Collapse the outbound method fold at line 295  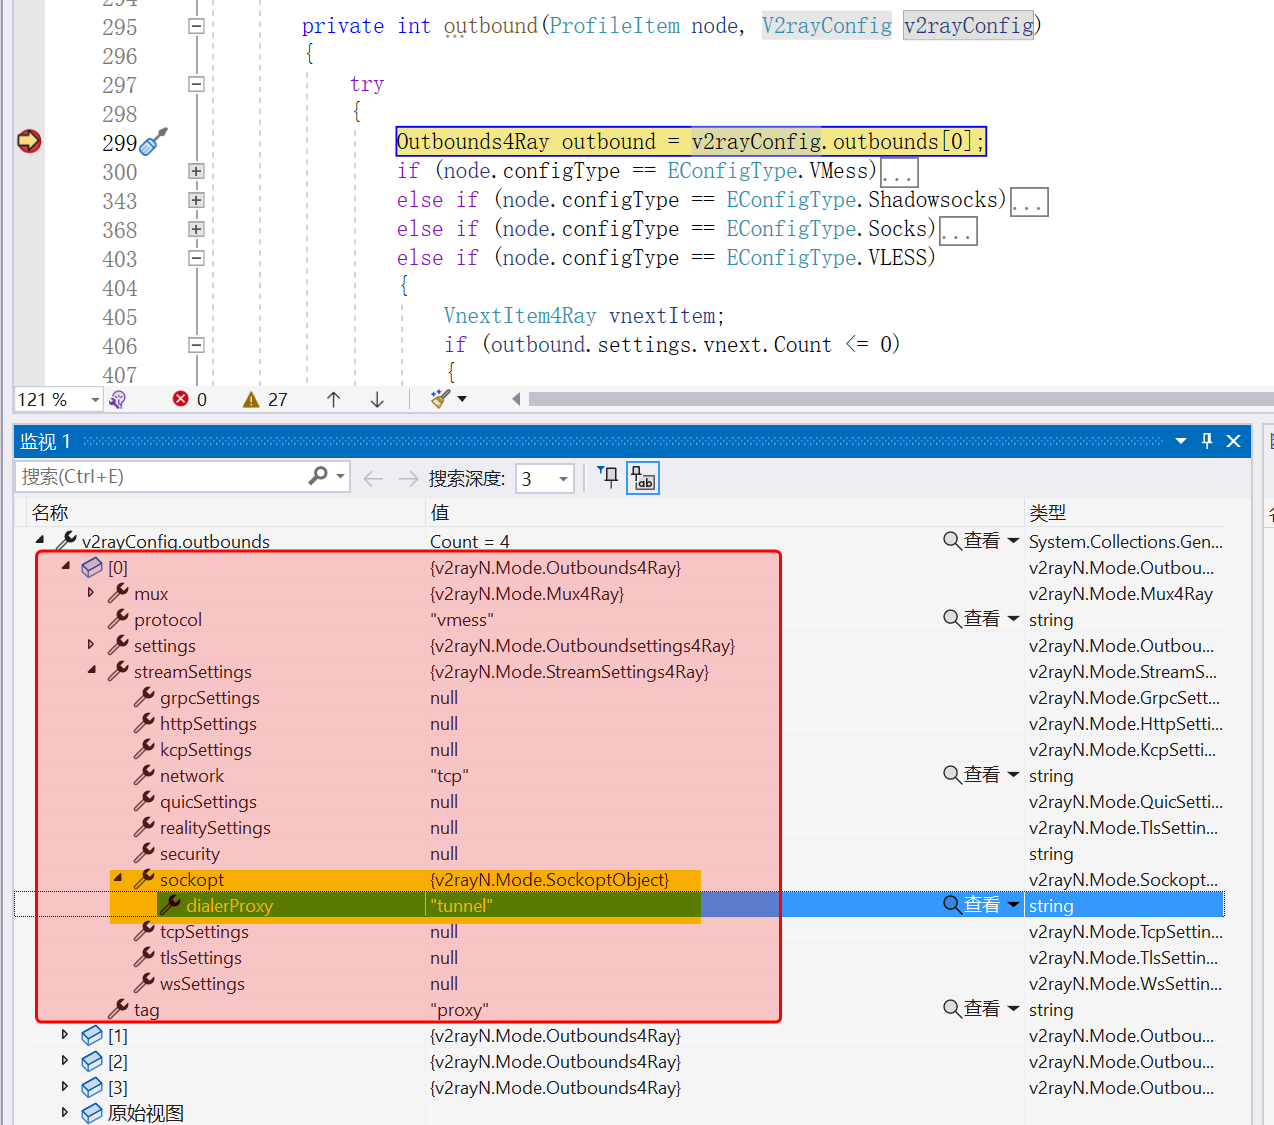(196, 26)
